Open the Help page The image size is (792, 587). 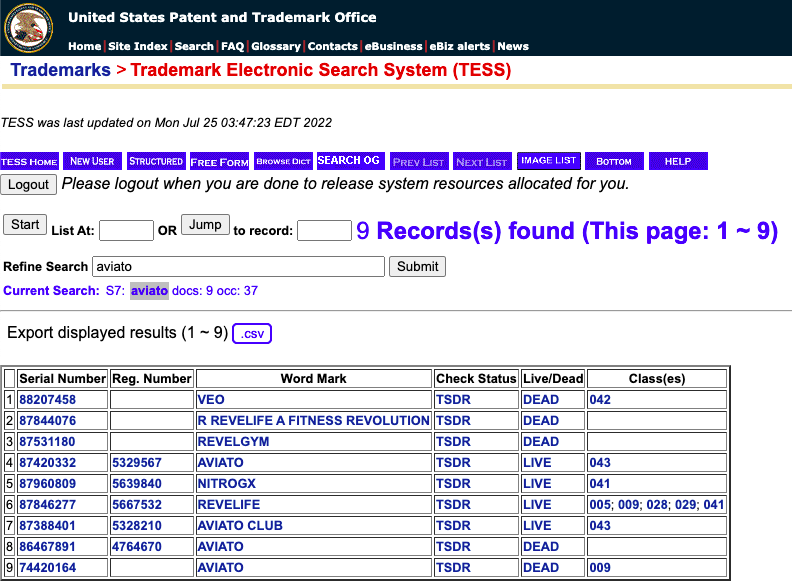(678, 161)
